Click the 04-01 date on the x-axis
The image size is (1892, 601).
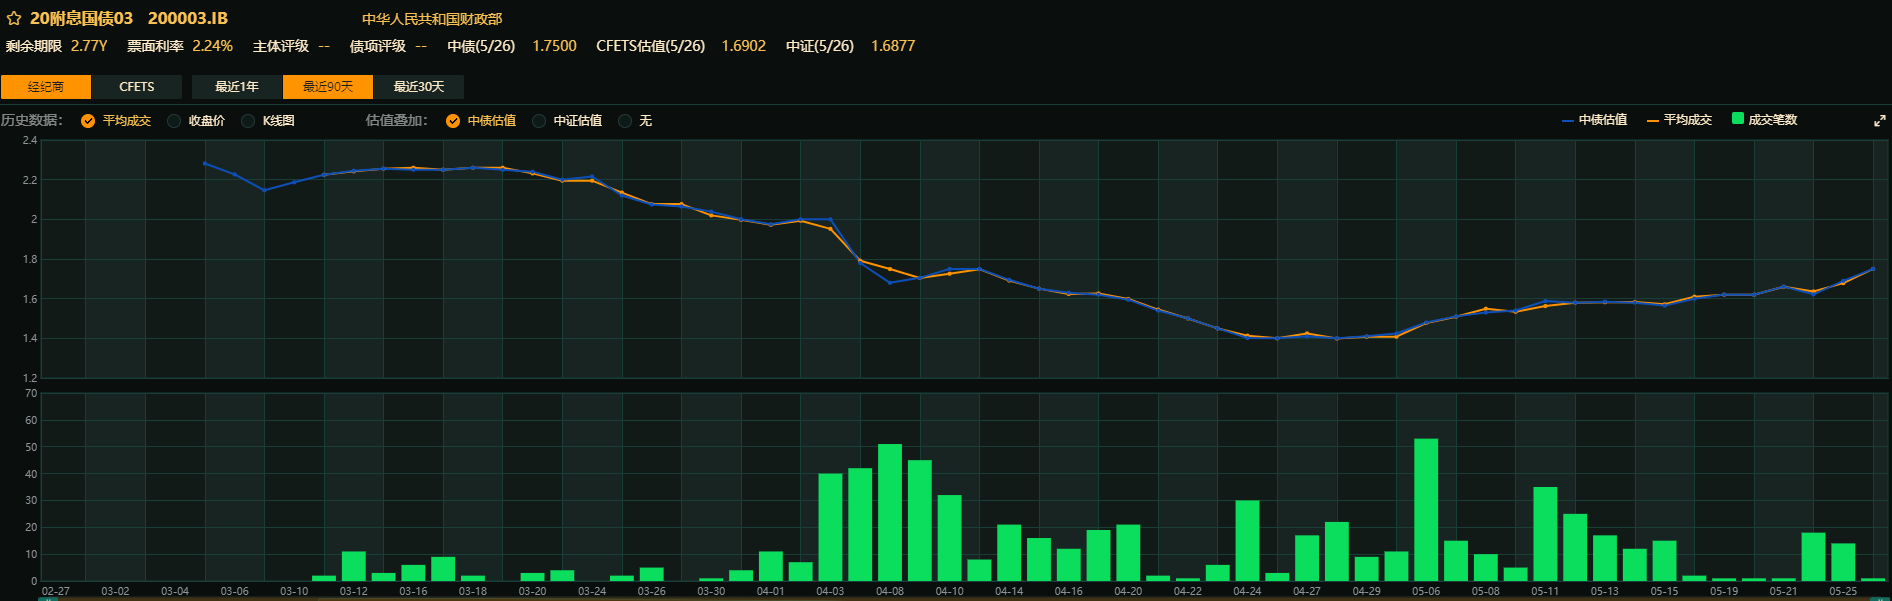771,592
